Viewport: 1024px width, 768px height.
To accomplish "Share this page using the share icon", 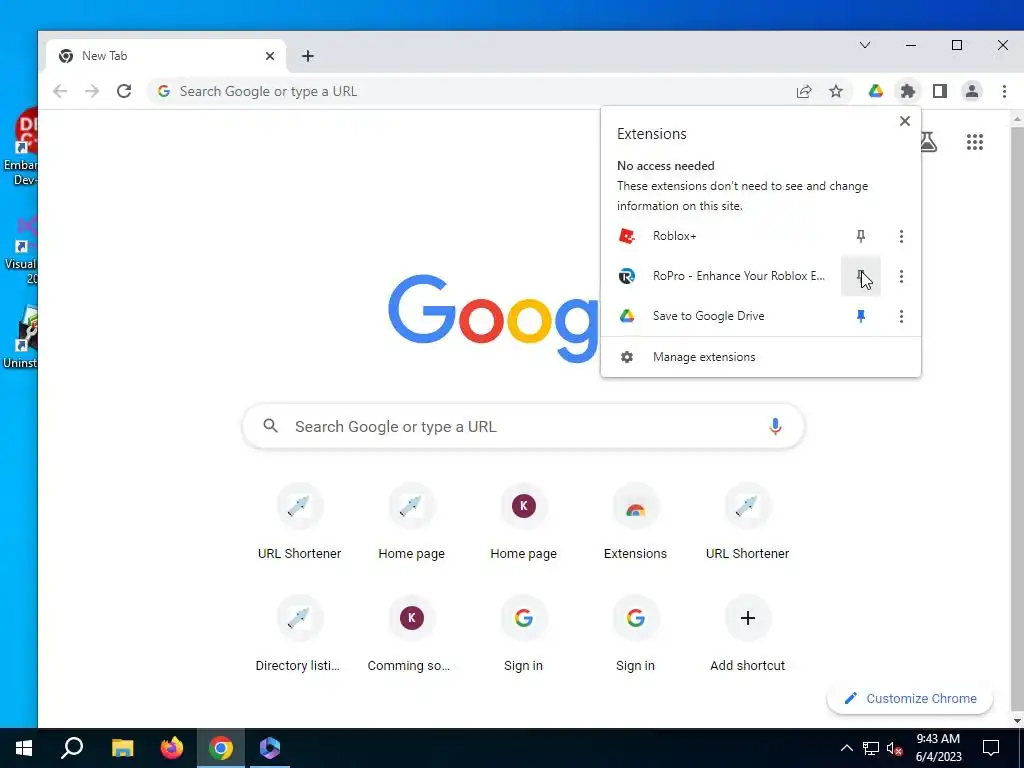I will [804, 91].
